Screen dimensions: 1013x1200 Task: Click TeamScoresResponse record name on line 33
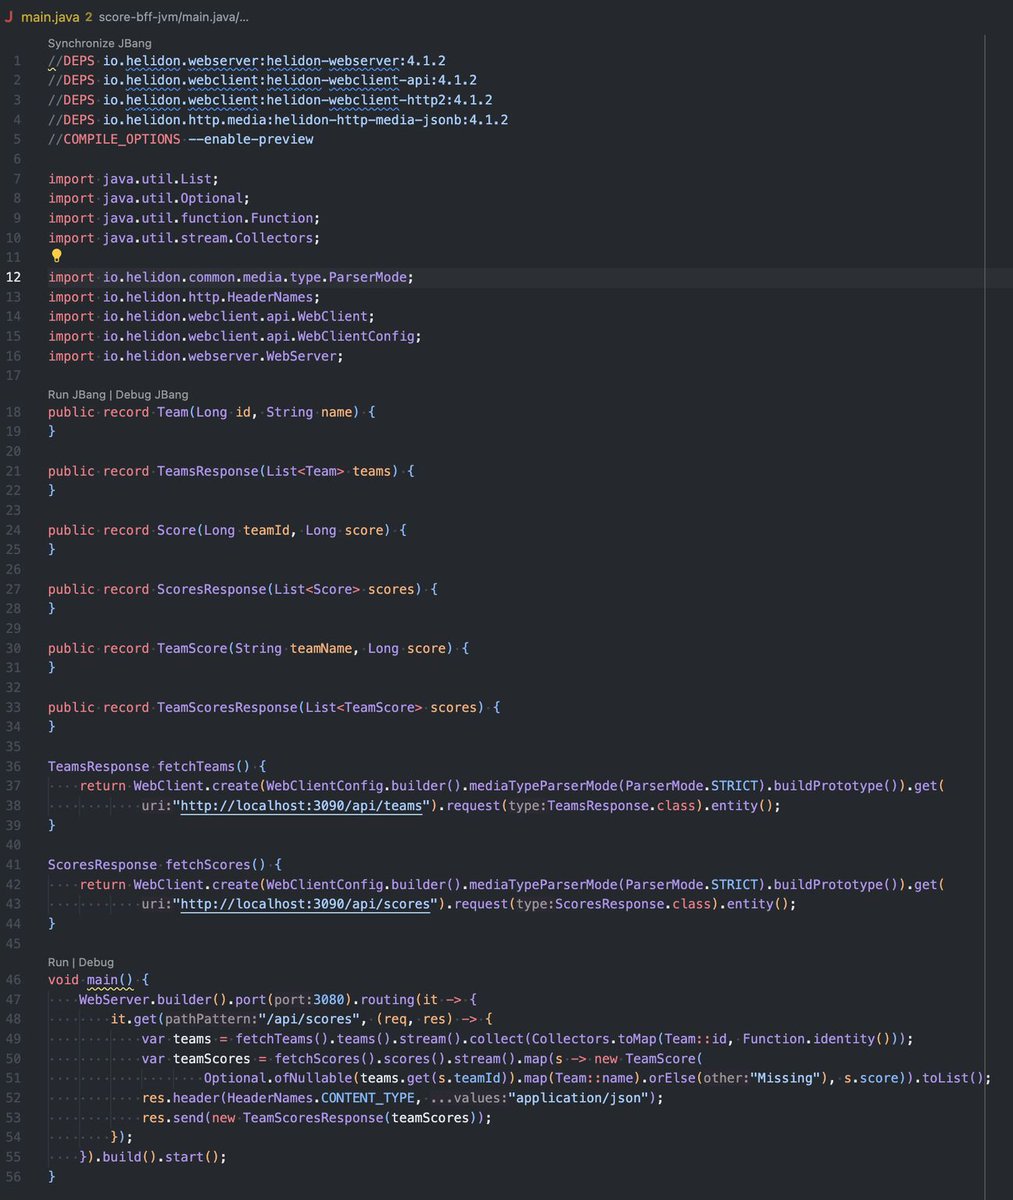tap(227, 707)
